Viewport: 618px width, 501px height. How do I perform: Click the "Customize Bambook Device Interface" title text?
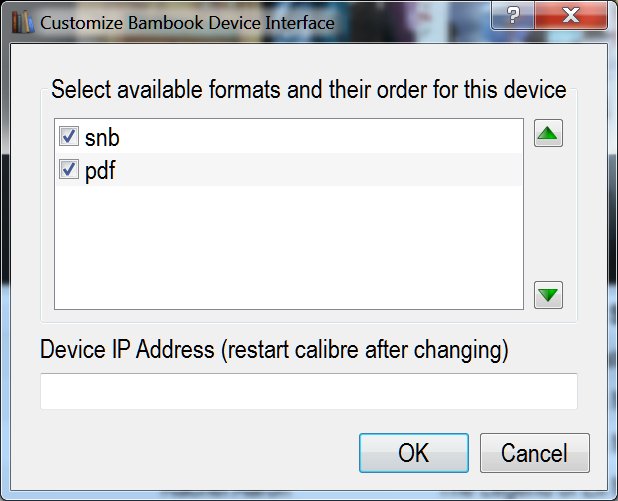(187, 20)
